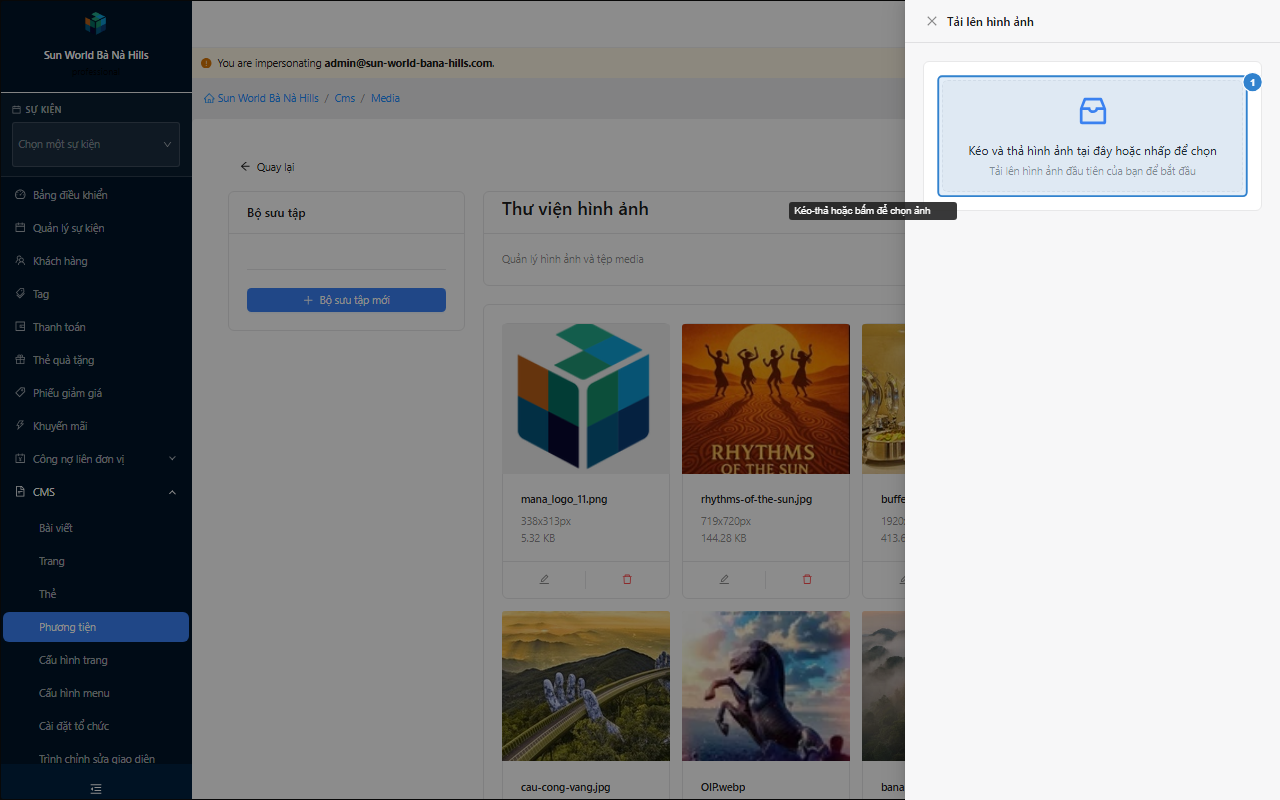This screenshot has width=1280, height=800.
Task: Click the file size 5.32 KB
Action: click(x=538, y=538)
